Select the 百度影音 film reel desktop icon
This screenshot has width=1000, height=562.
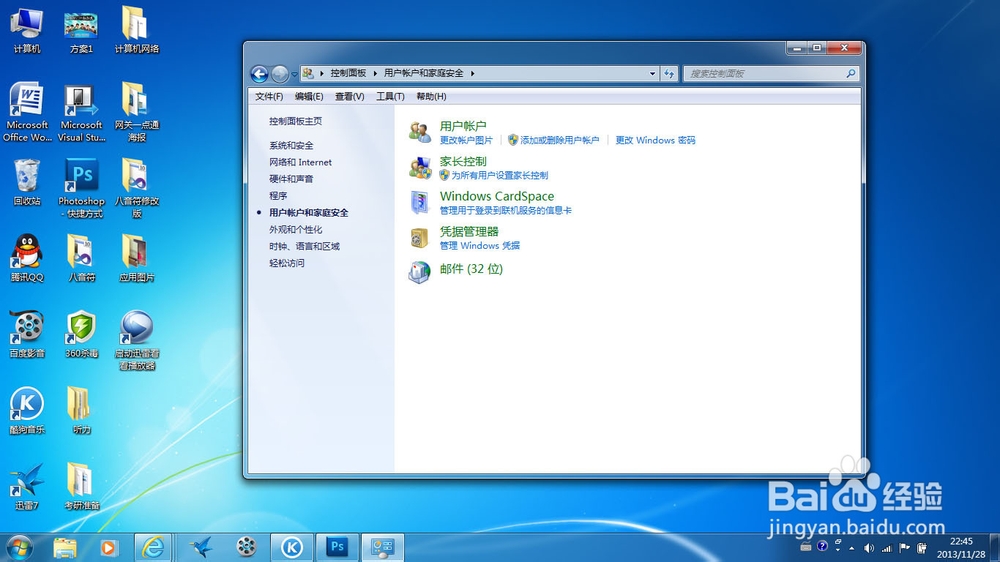pos(27,327)
